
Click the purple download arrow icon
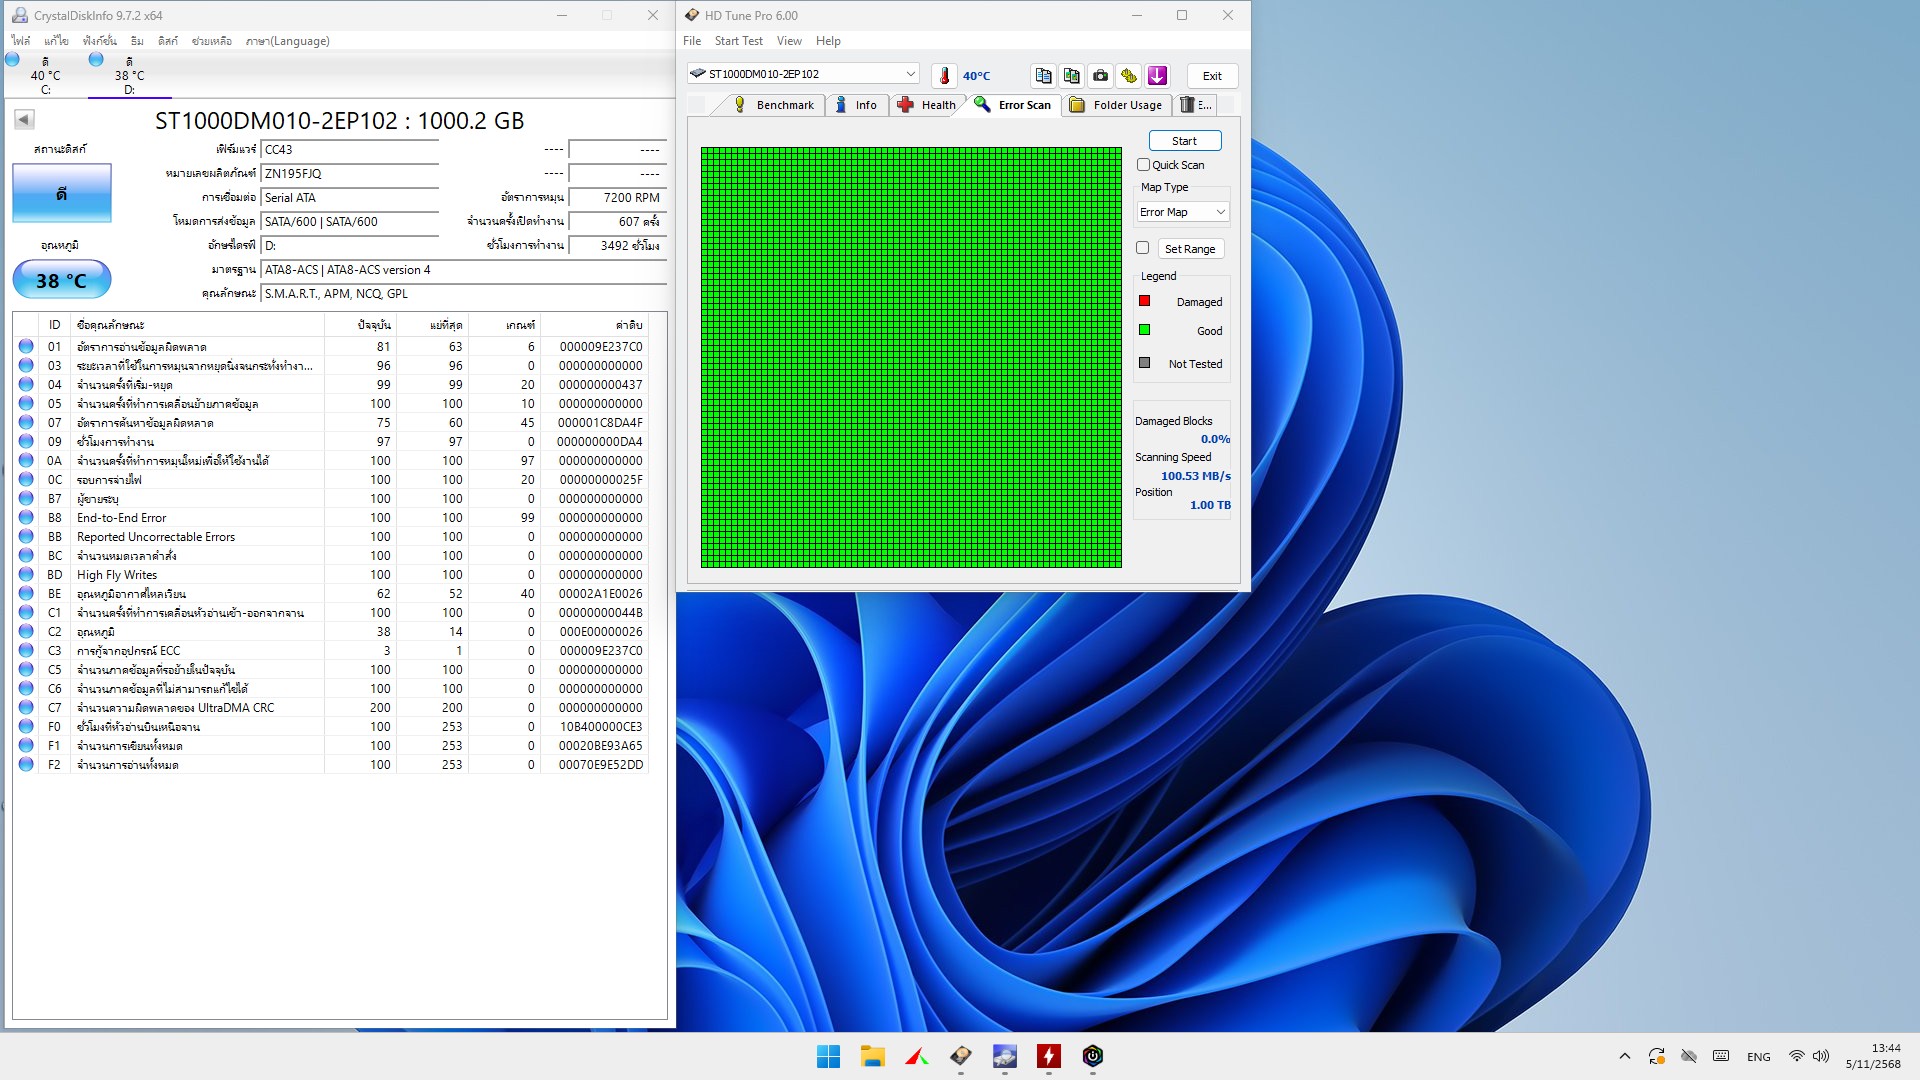[x=1157, y=76]
